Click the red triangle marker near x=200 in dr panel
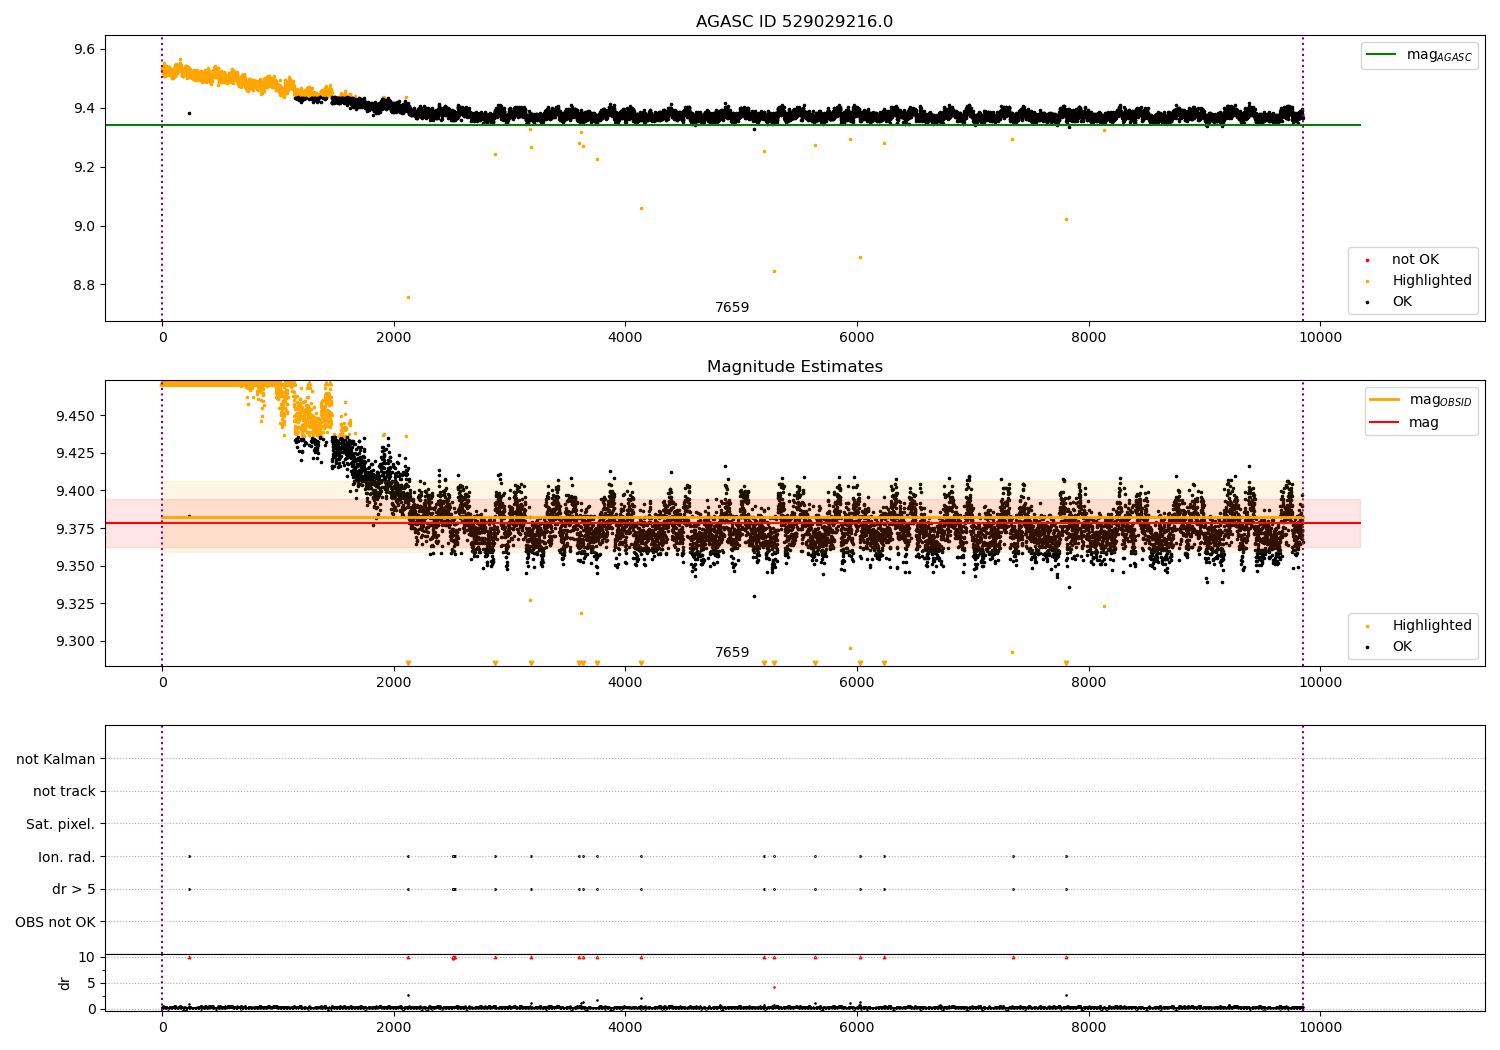Image resolution: width=1500 pixels, height=1050 pixels. click(189, 957)
